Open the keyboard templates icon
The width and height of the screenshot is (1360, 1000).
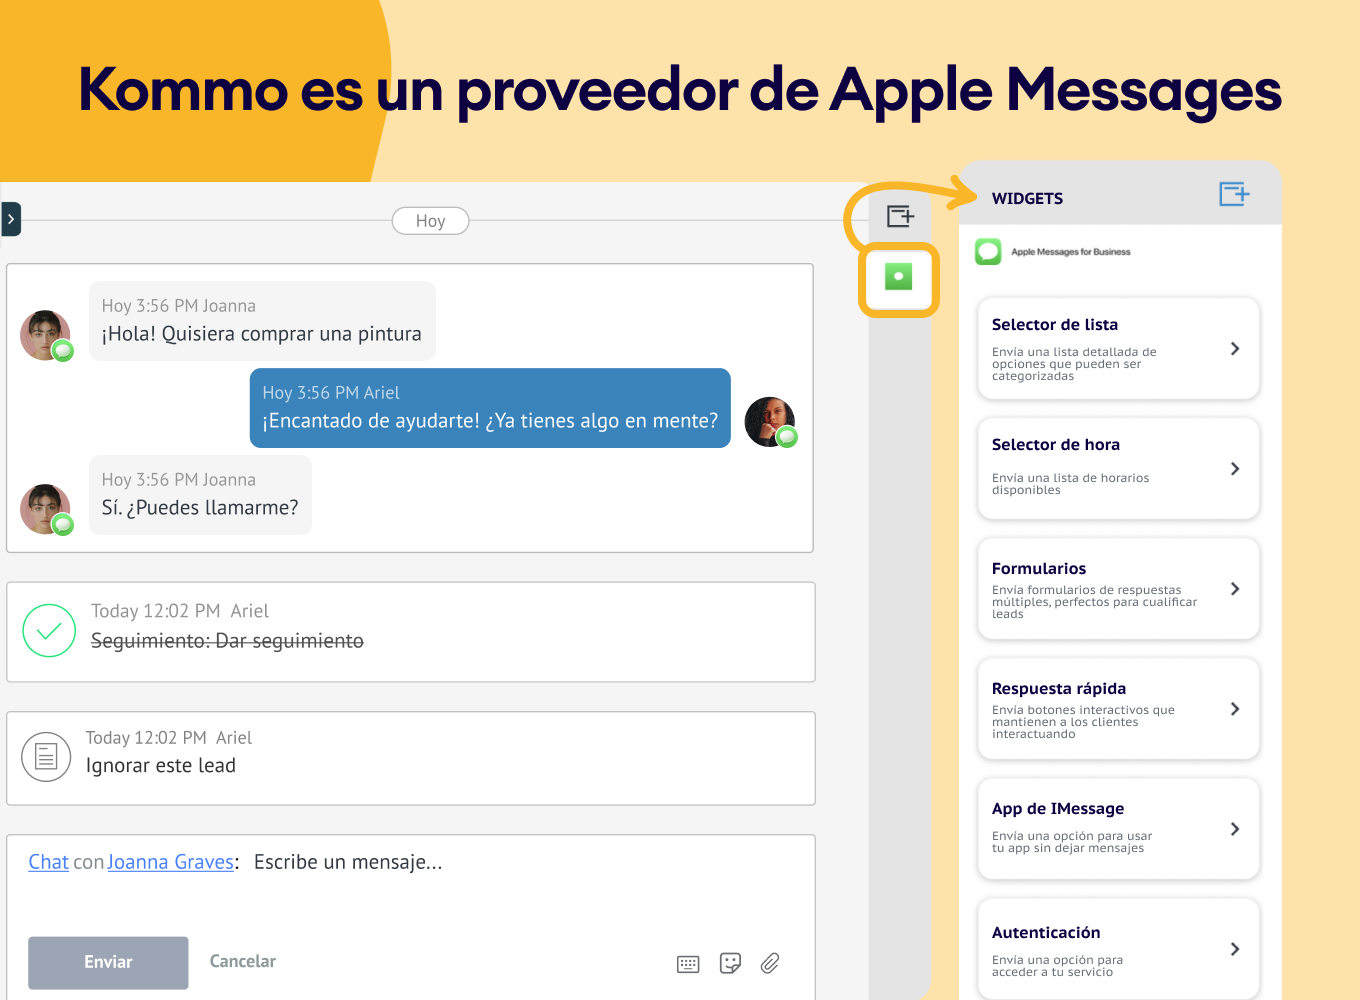click(x=688, y=964)
